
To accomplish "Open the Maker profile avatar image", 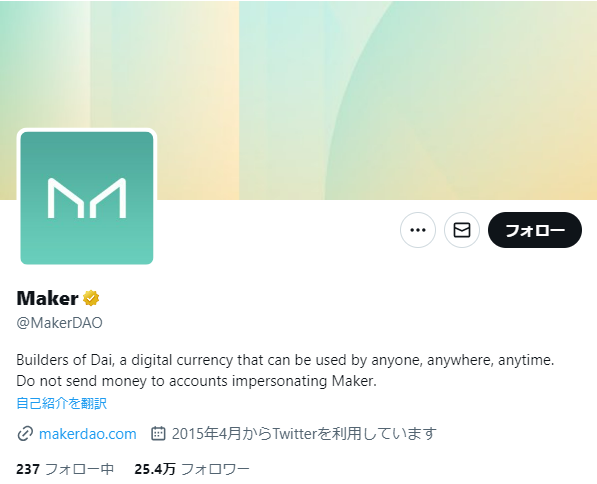I will point(87,198).
